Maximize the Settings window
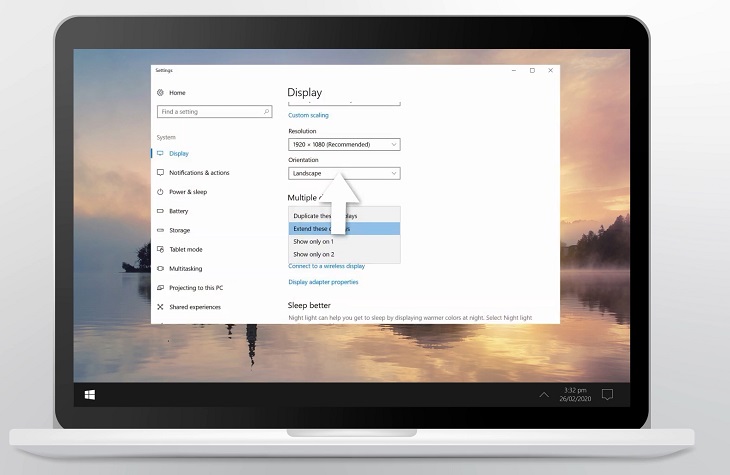 (532, 70)
